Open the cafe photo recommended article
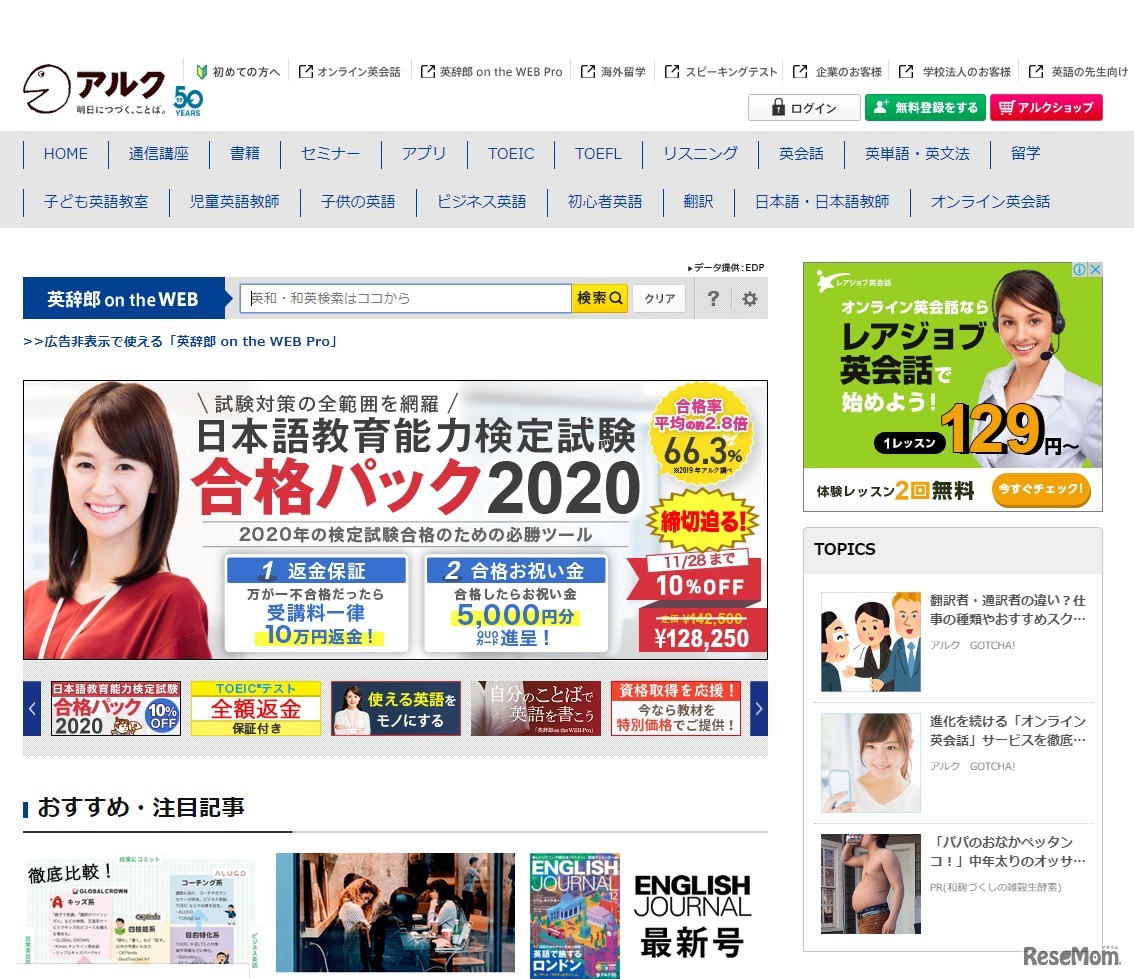This screenshot has height=979, width=1134. (395, 912)
